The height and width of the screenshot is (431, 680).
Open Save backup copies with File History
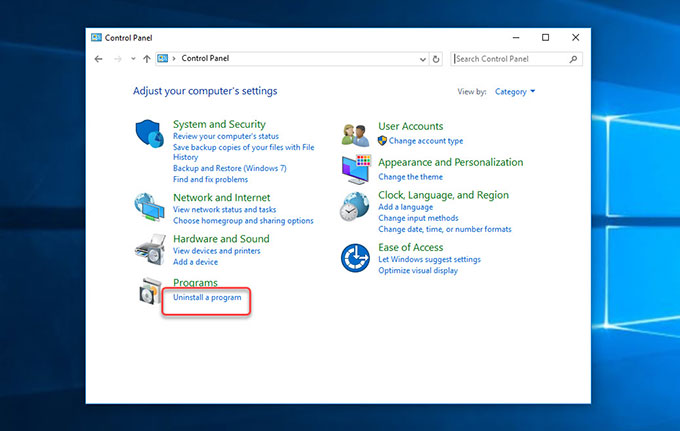pos(243,152)
